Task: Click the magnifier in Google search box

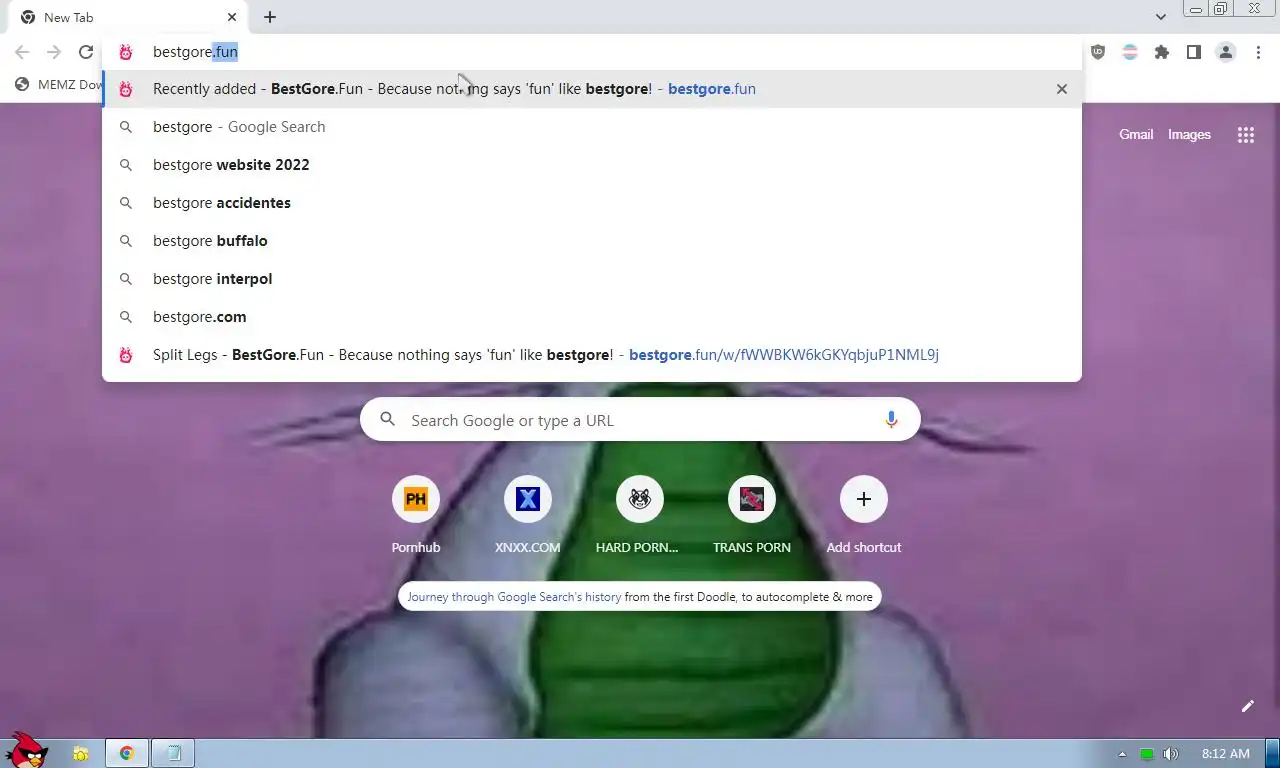Action: (x=388, y=420)
